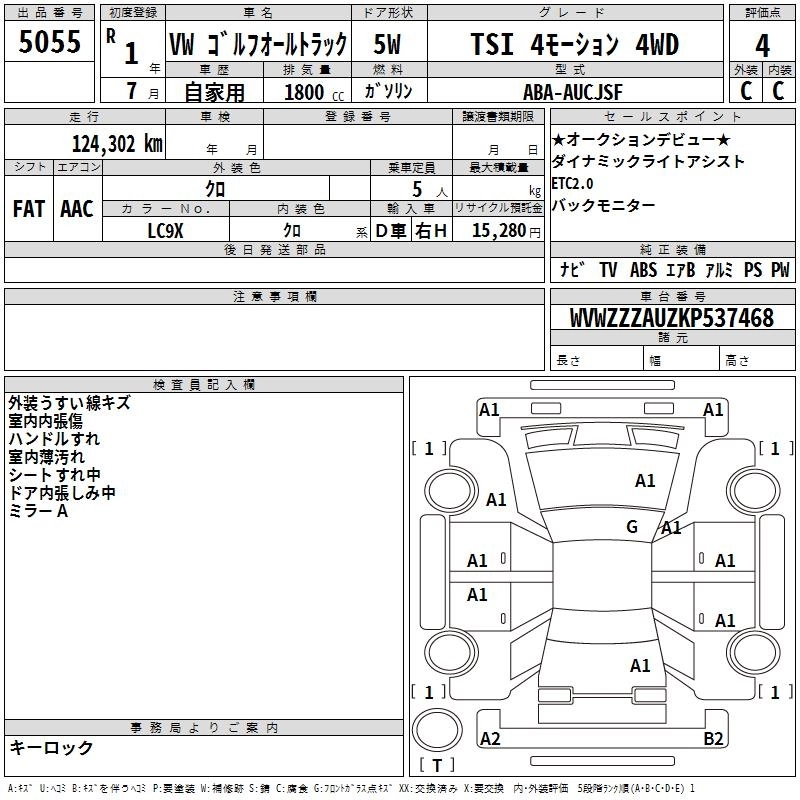The image size is (800, 800).
Task: Click the エアB equipment item
Action: tap(681, 269)
